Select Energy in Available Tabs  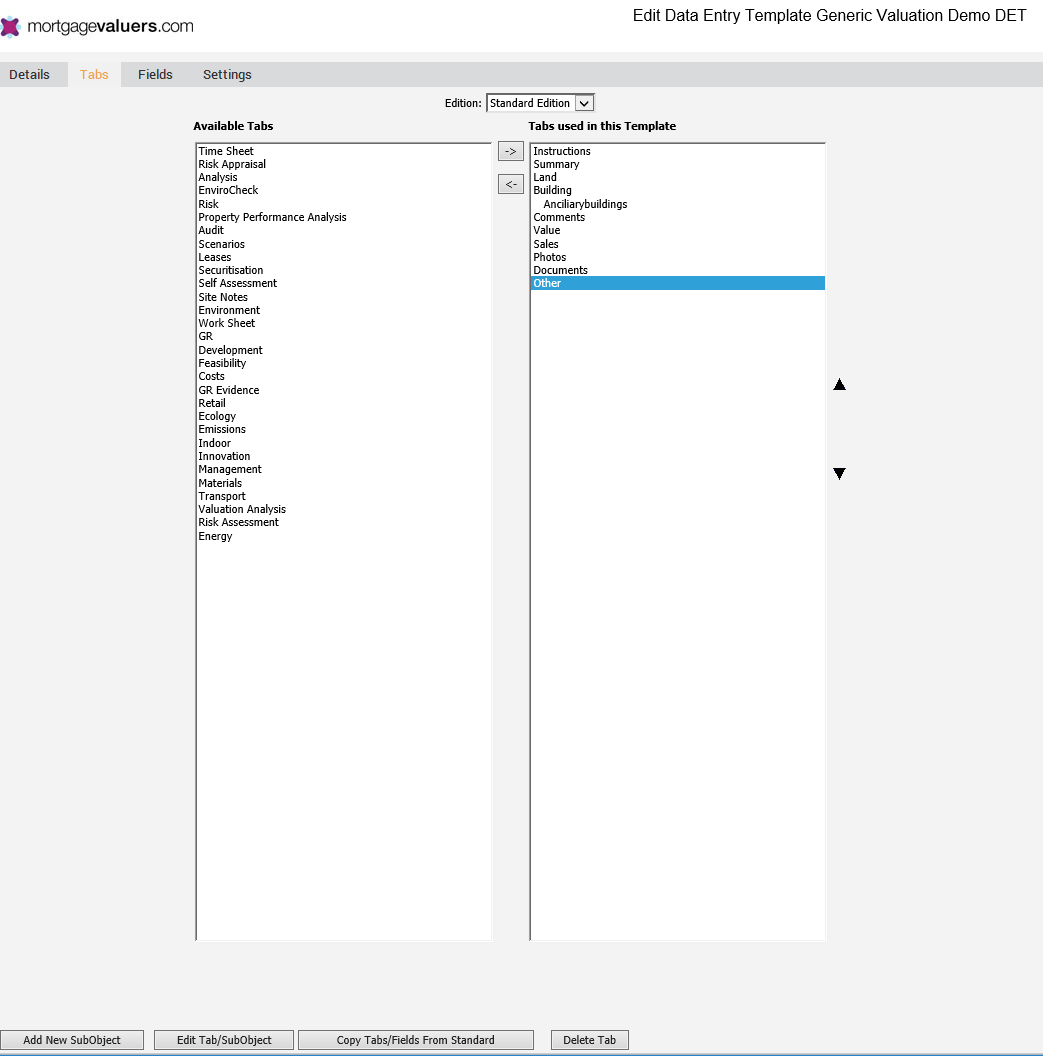[x=343, y=536]
